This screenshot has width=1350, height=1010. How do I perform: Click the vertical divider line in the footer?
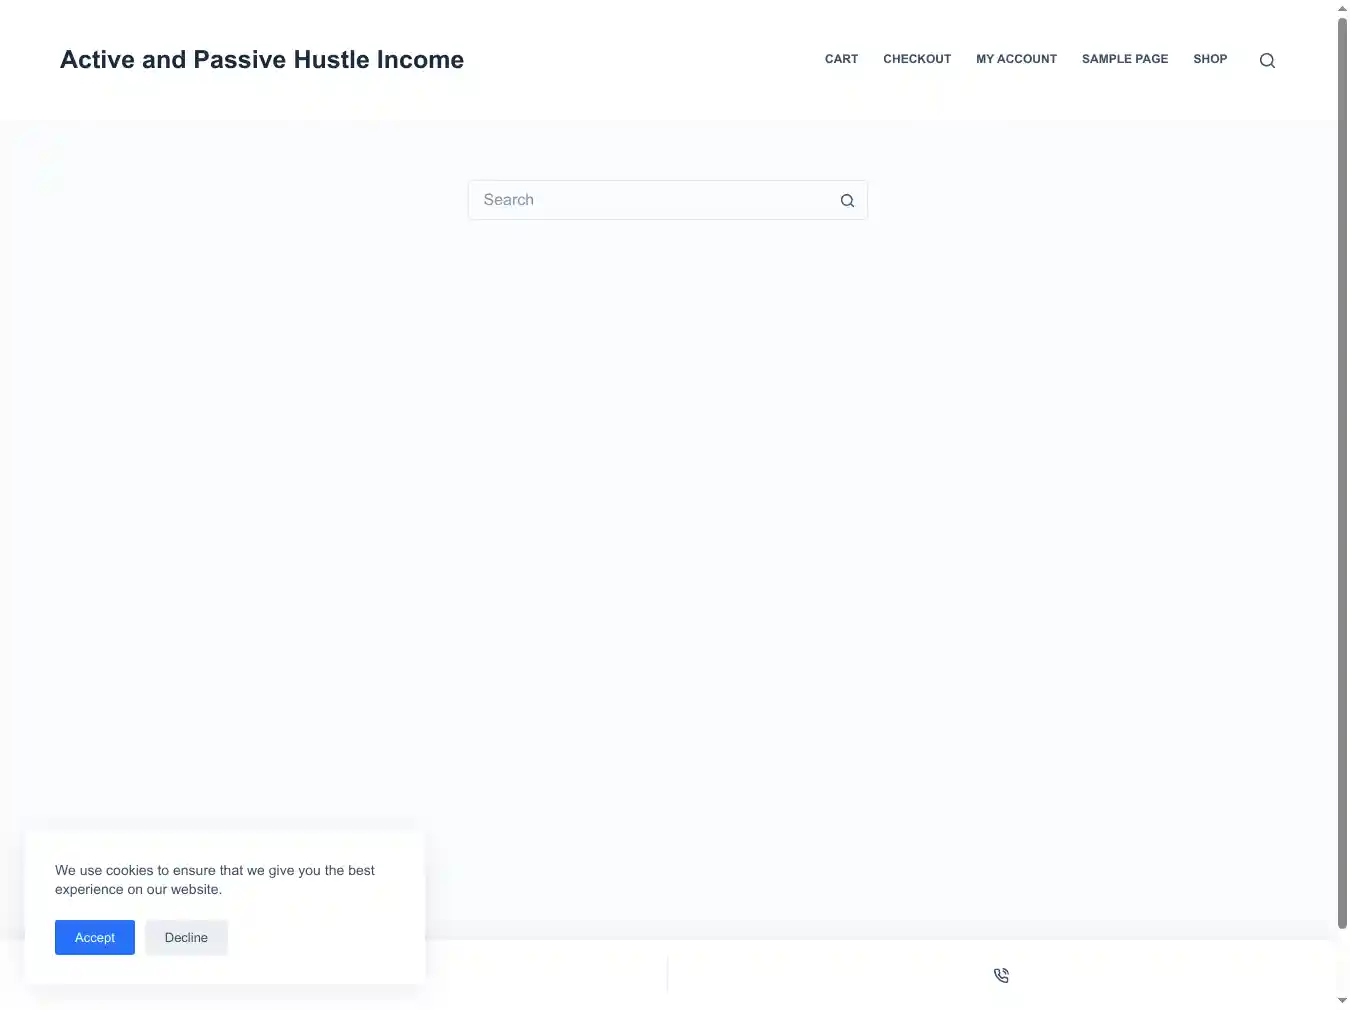click(667, 975)
